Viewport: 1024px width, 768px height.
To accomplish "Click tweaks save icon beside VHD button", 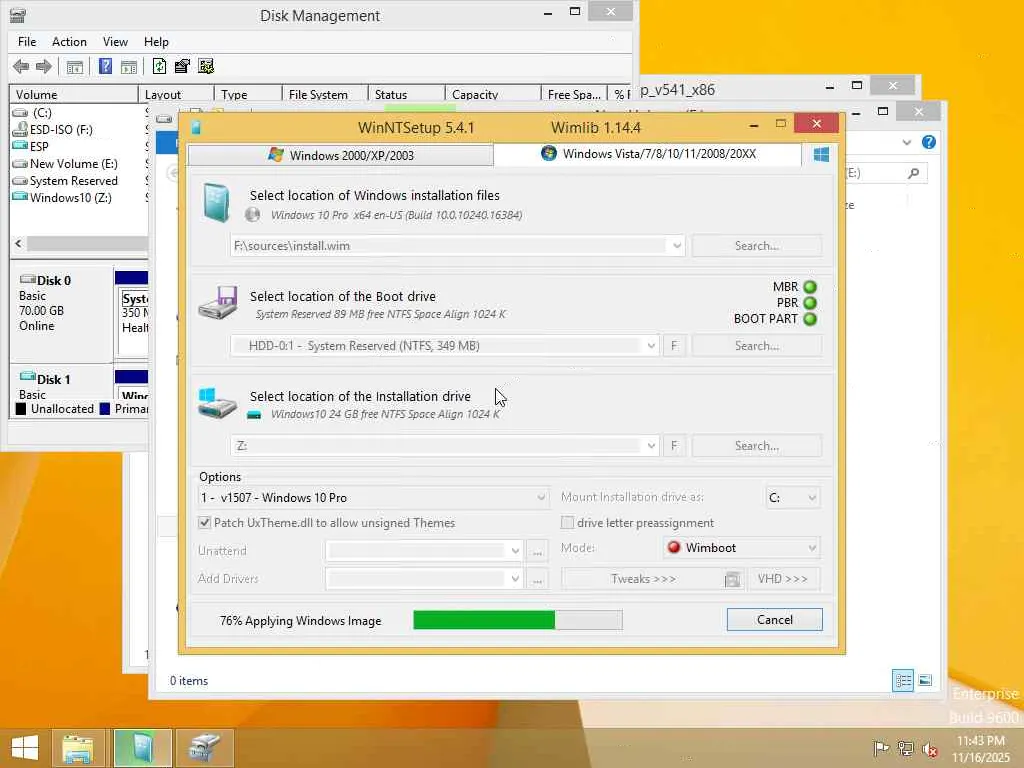I will coord(733,579).
